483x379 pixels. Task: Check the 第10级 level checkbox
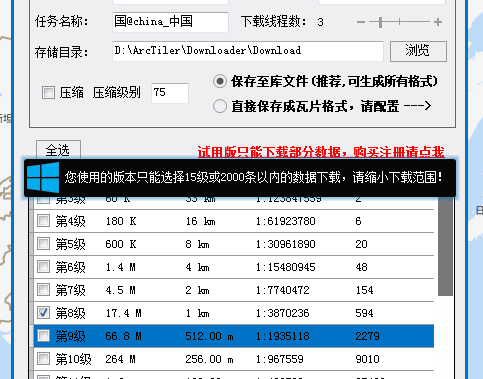[x=43, y=359]
